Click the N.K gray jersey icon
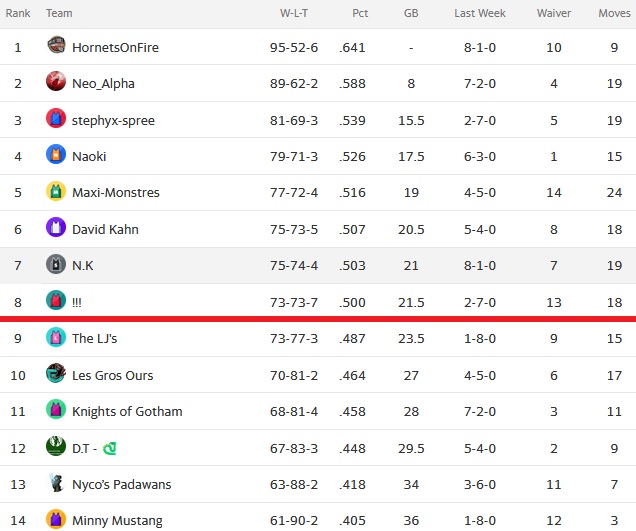 tap(56, 264)
